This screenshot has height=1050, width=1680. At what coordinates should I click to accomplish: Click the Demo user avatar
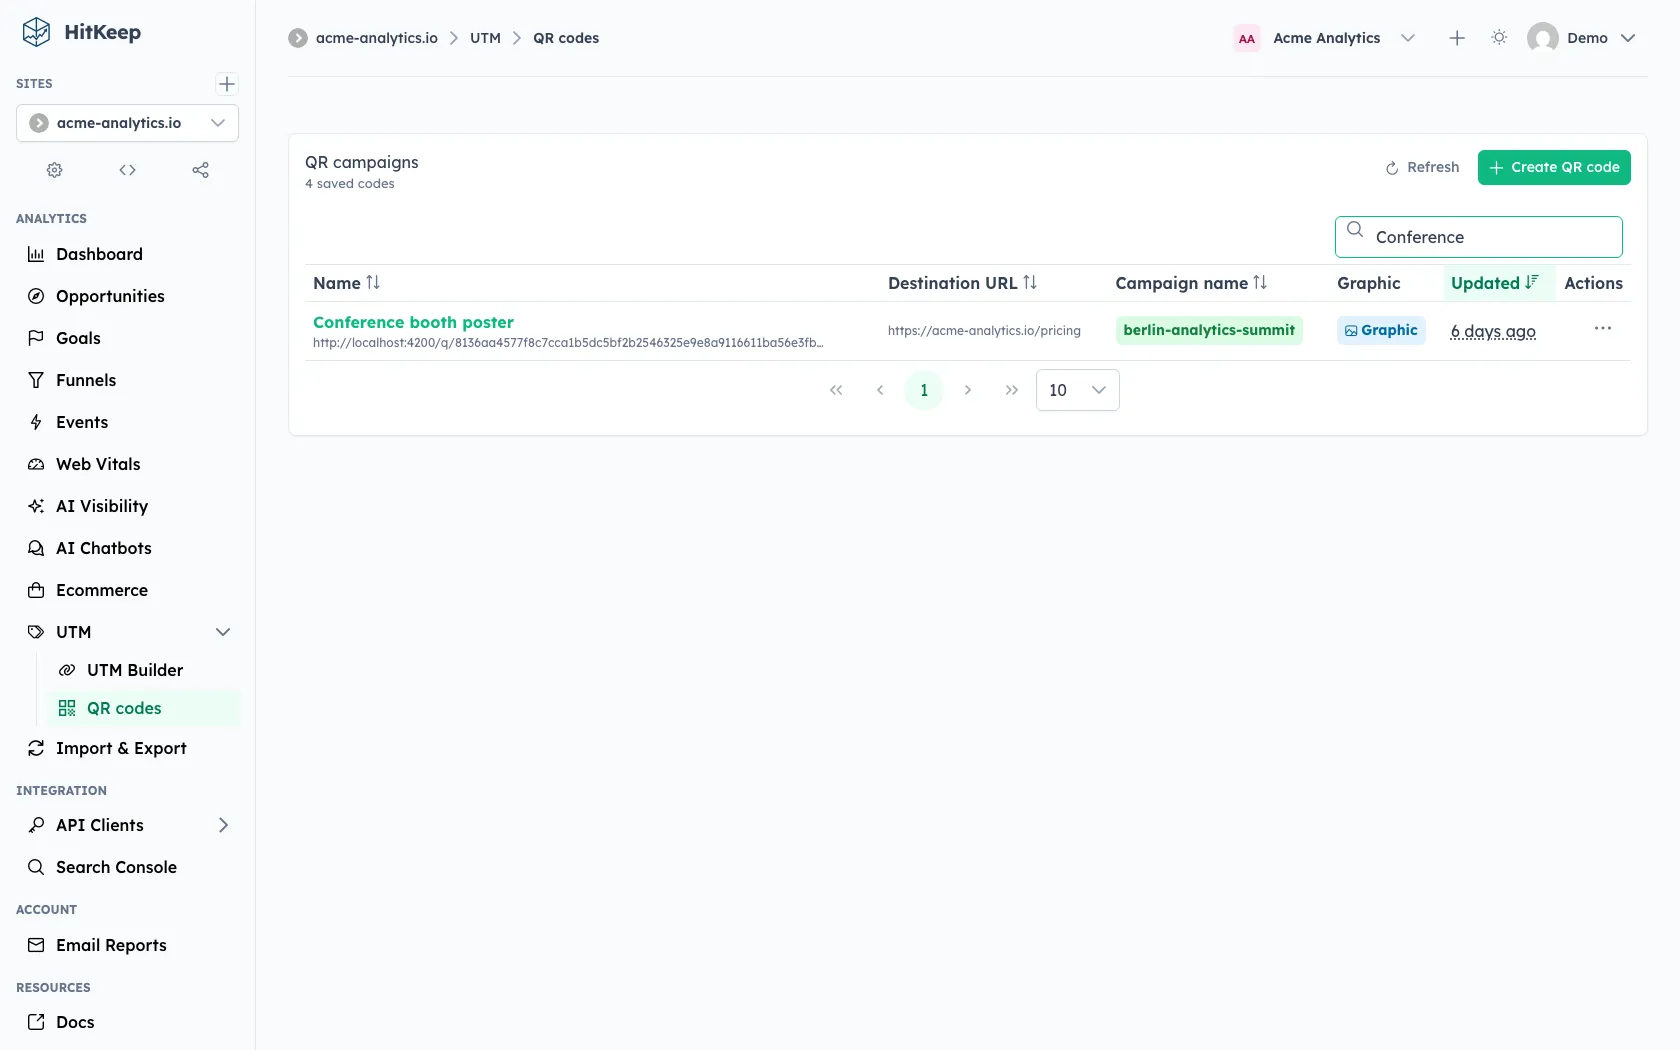click(x=1543, y=38)
